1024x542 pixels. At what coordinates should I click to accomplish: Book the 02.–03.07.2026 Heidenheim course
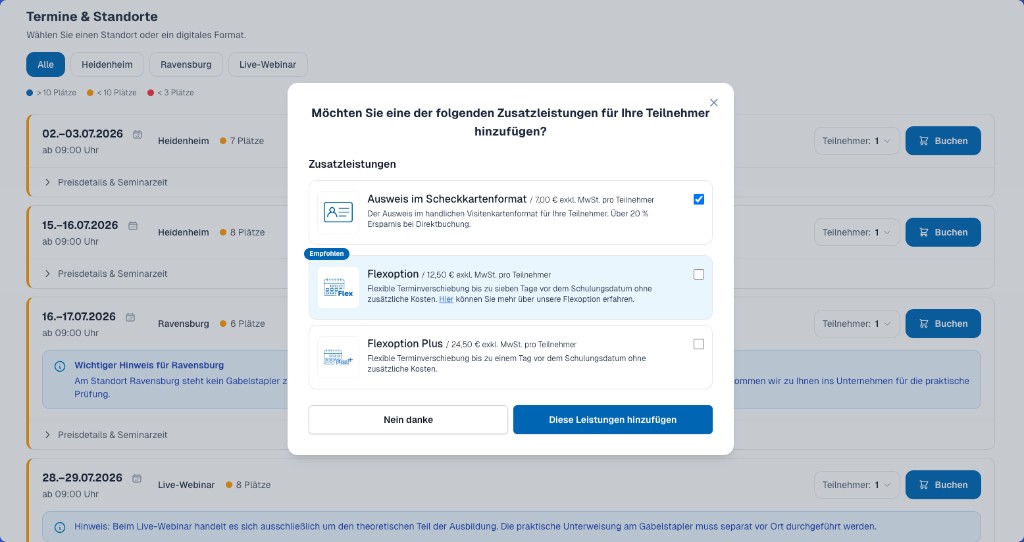(x=943, y=140)
